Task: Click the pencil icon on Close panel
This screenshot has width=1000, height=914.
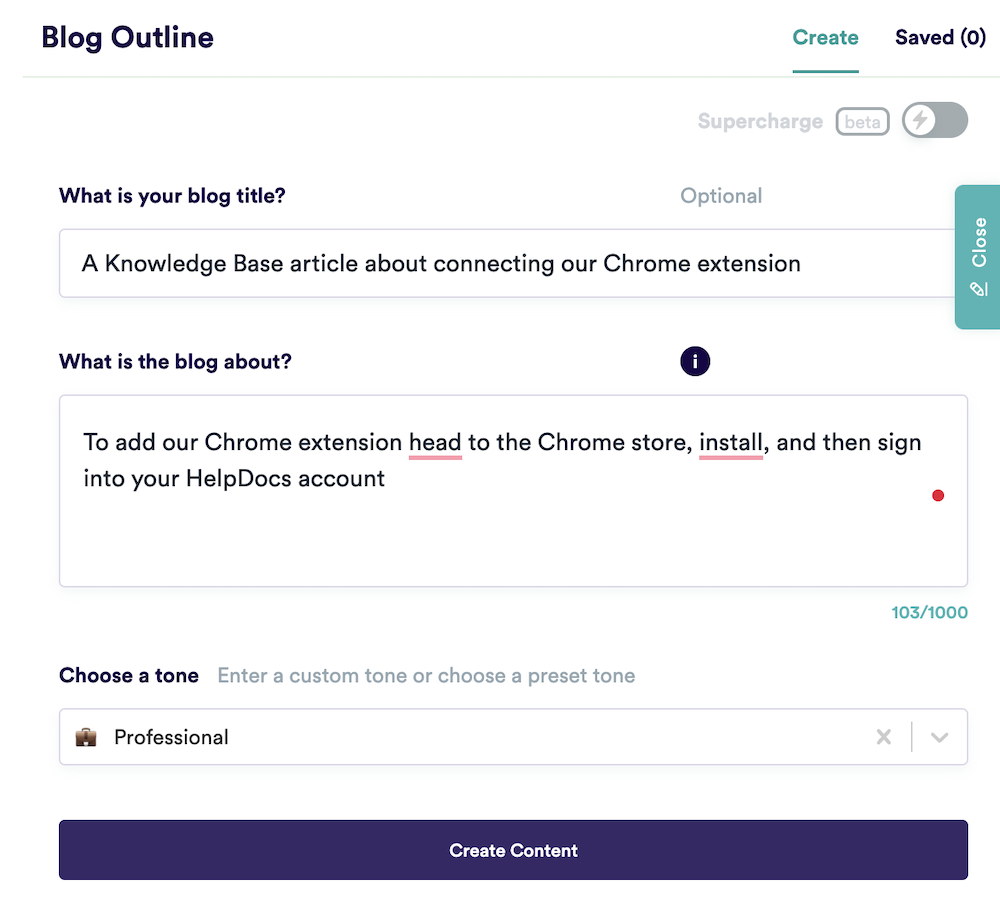Action: 979,289
